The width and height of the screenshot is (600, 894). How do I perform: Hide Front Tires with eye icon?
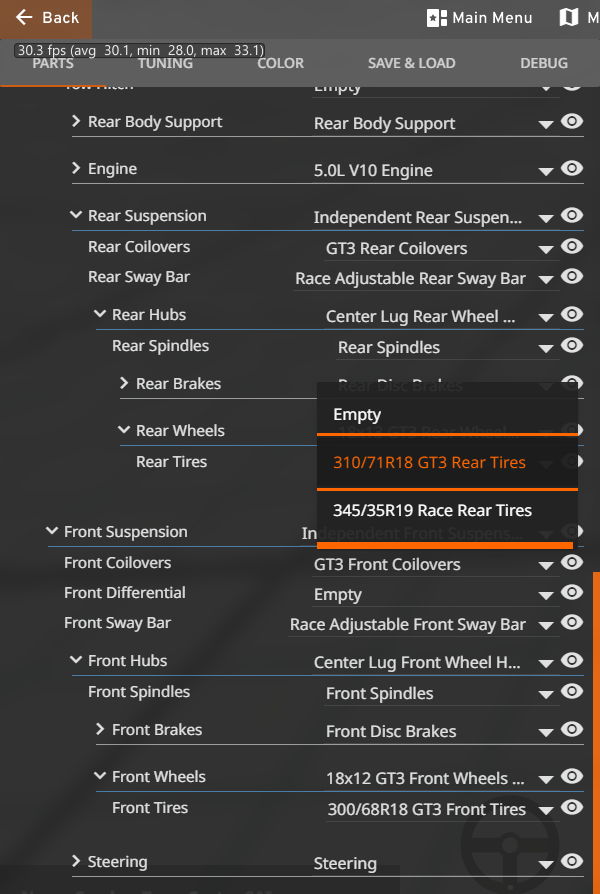tap(571, 807)
